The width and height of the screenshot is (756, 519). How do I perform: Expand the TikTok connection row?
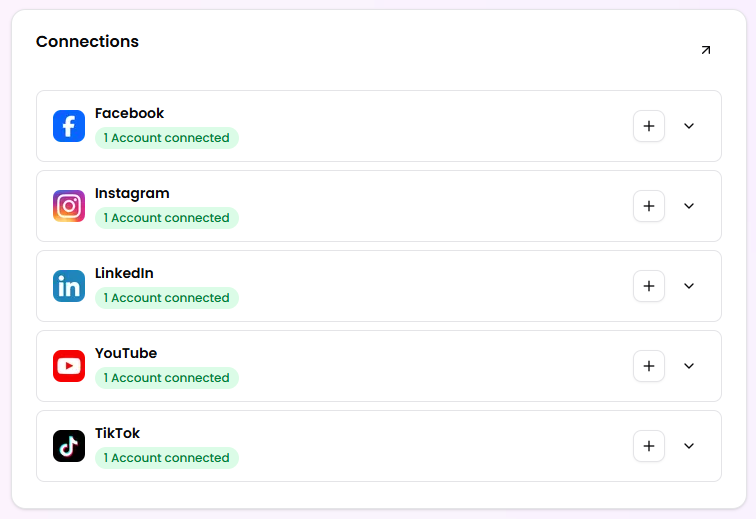pyautogui.click(x=689, y=446)
